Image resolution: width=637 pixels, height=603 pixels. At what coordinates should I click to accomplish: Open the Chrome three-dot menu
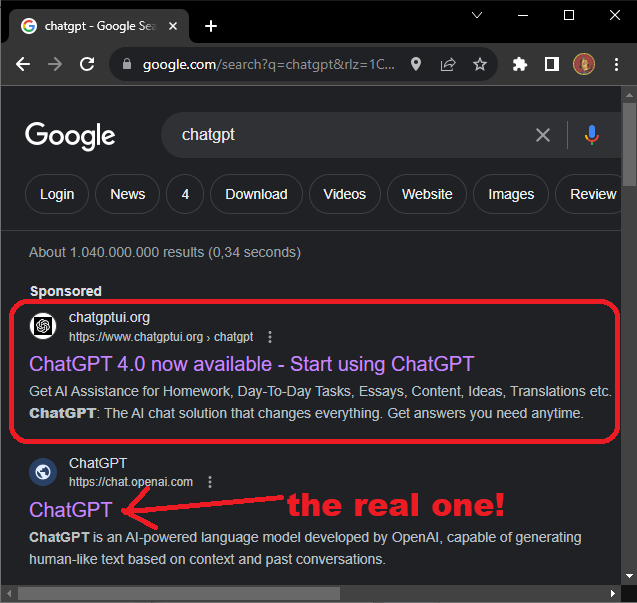tap(616, 64)
